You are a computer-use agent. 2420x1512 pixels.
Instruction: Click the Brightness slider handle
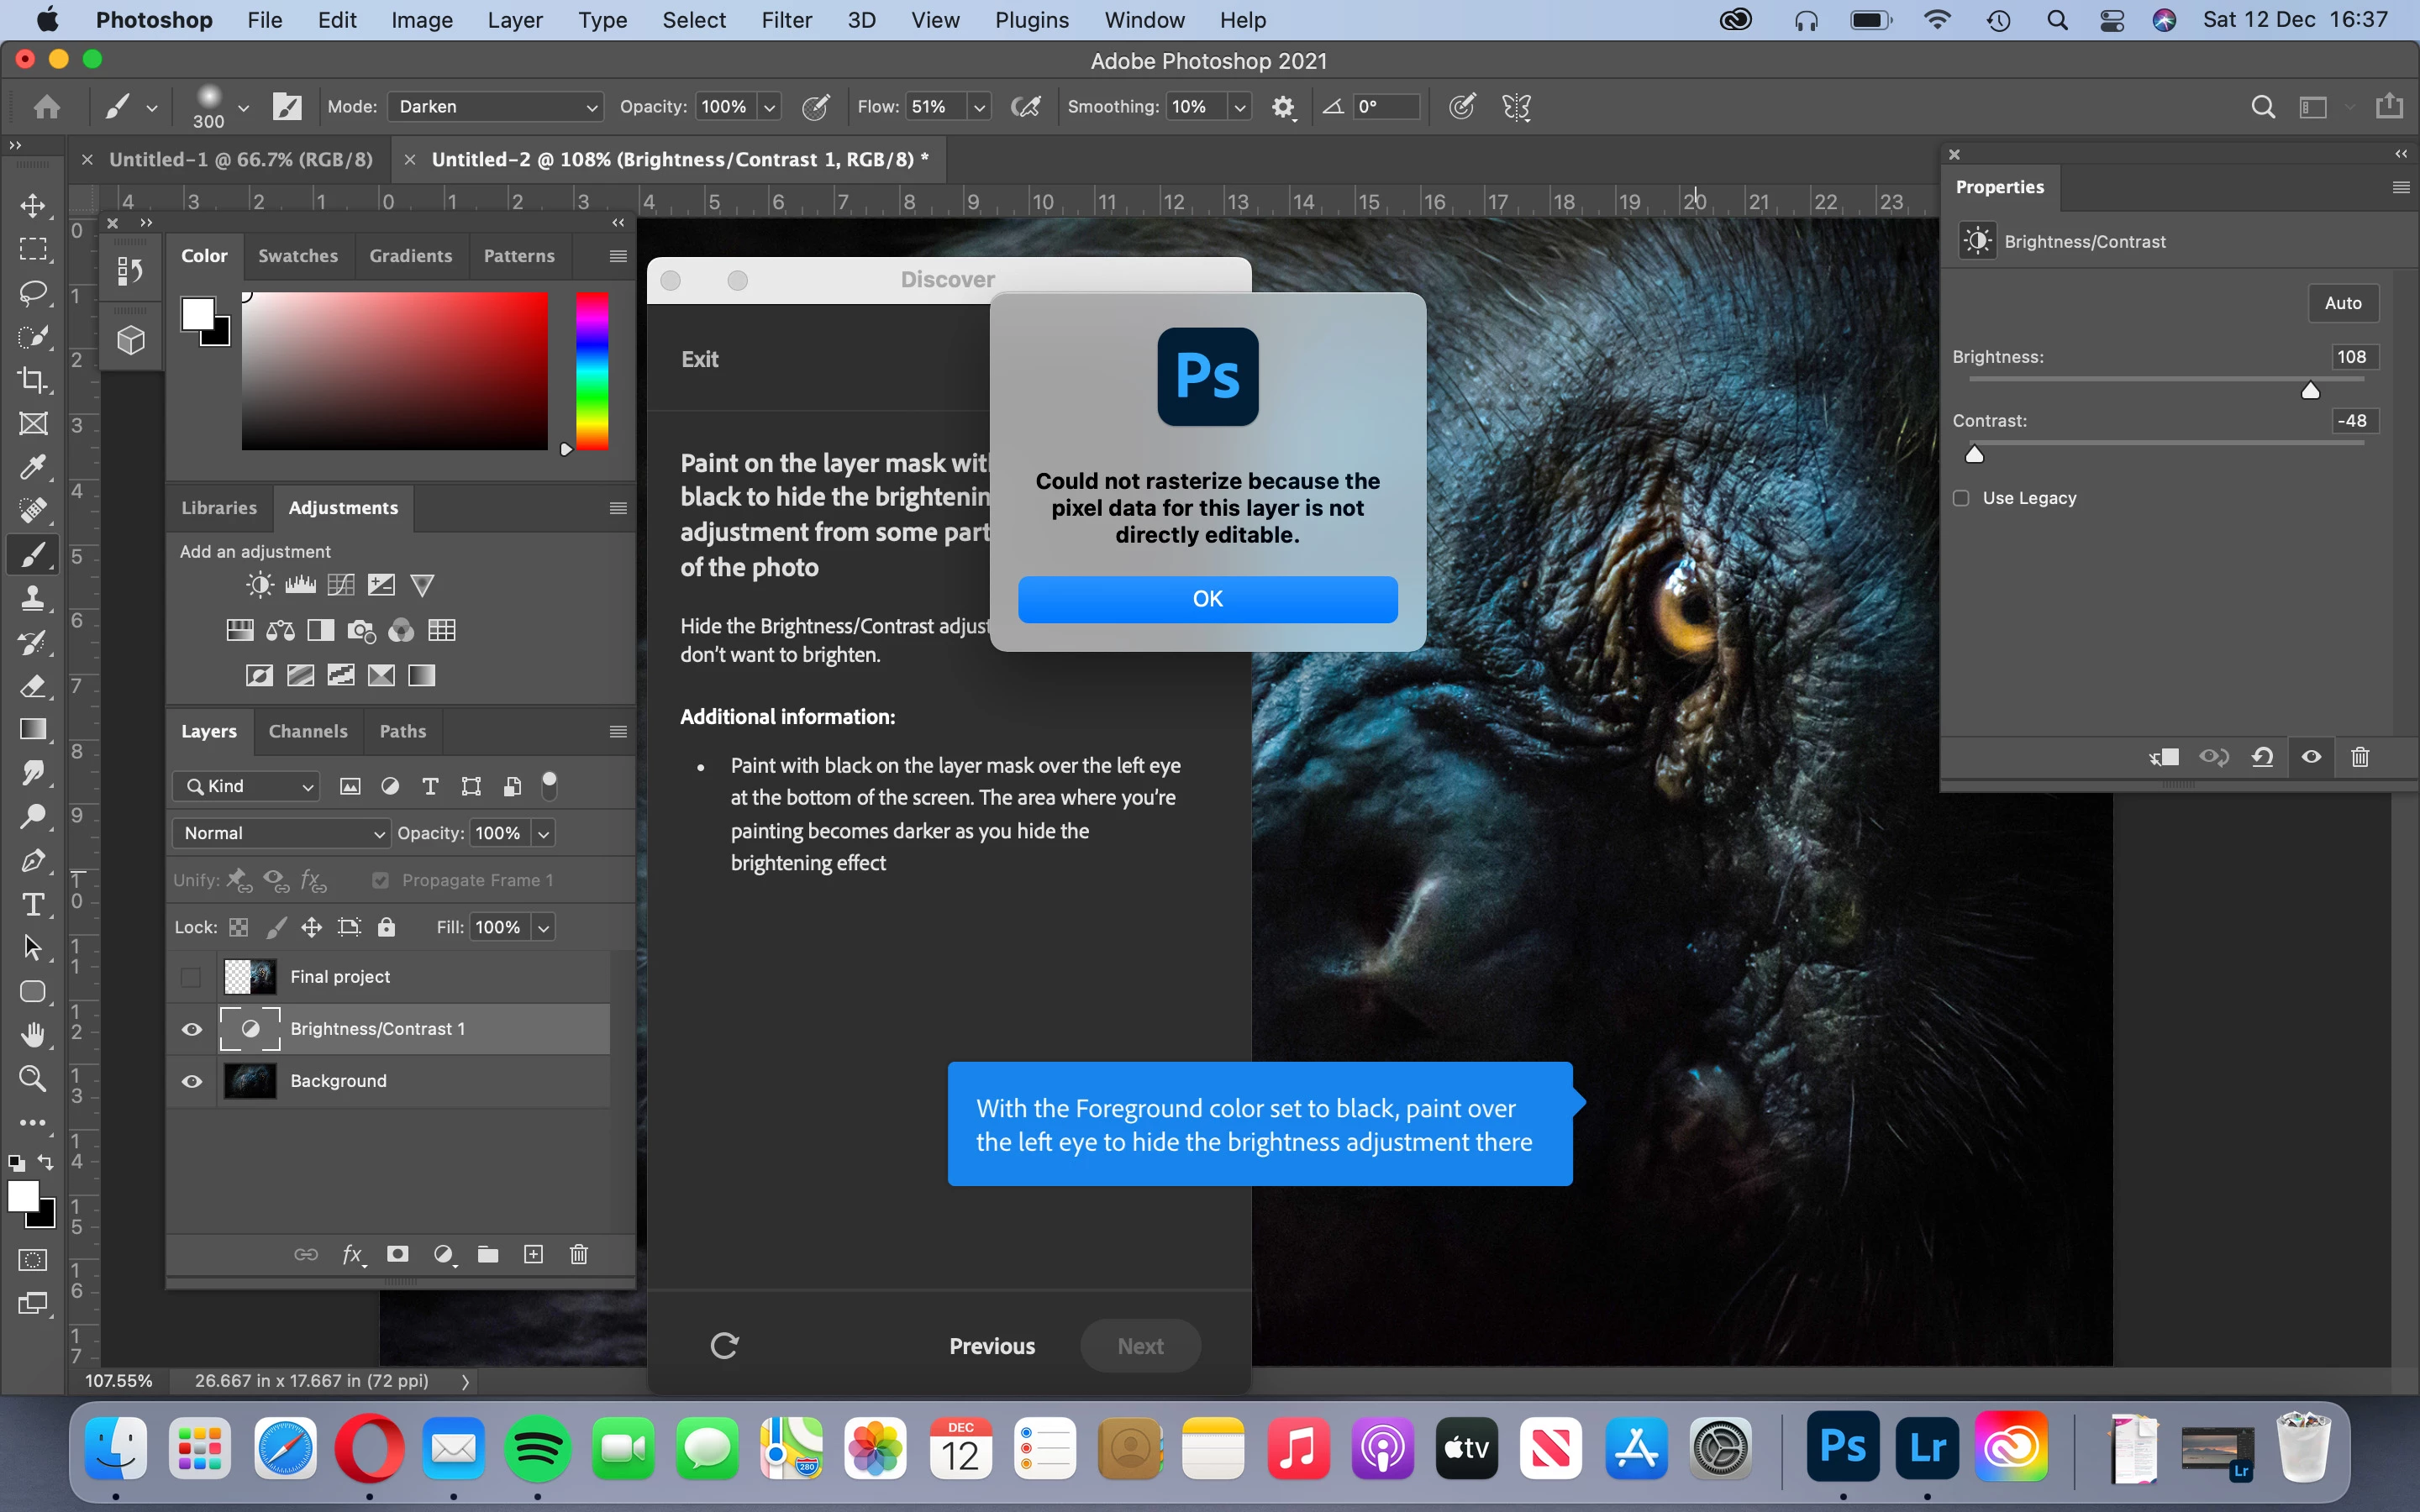[x=2310, y=391]
